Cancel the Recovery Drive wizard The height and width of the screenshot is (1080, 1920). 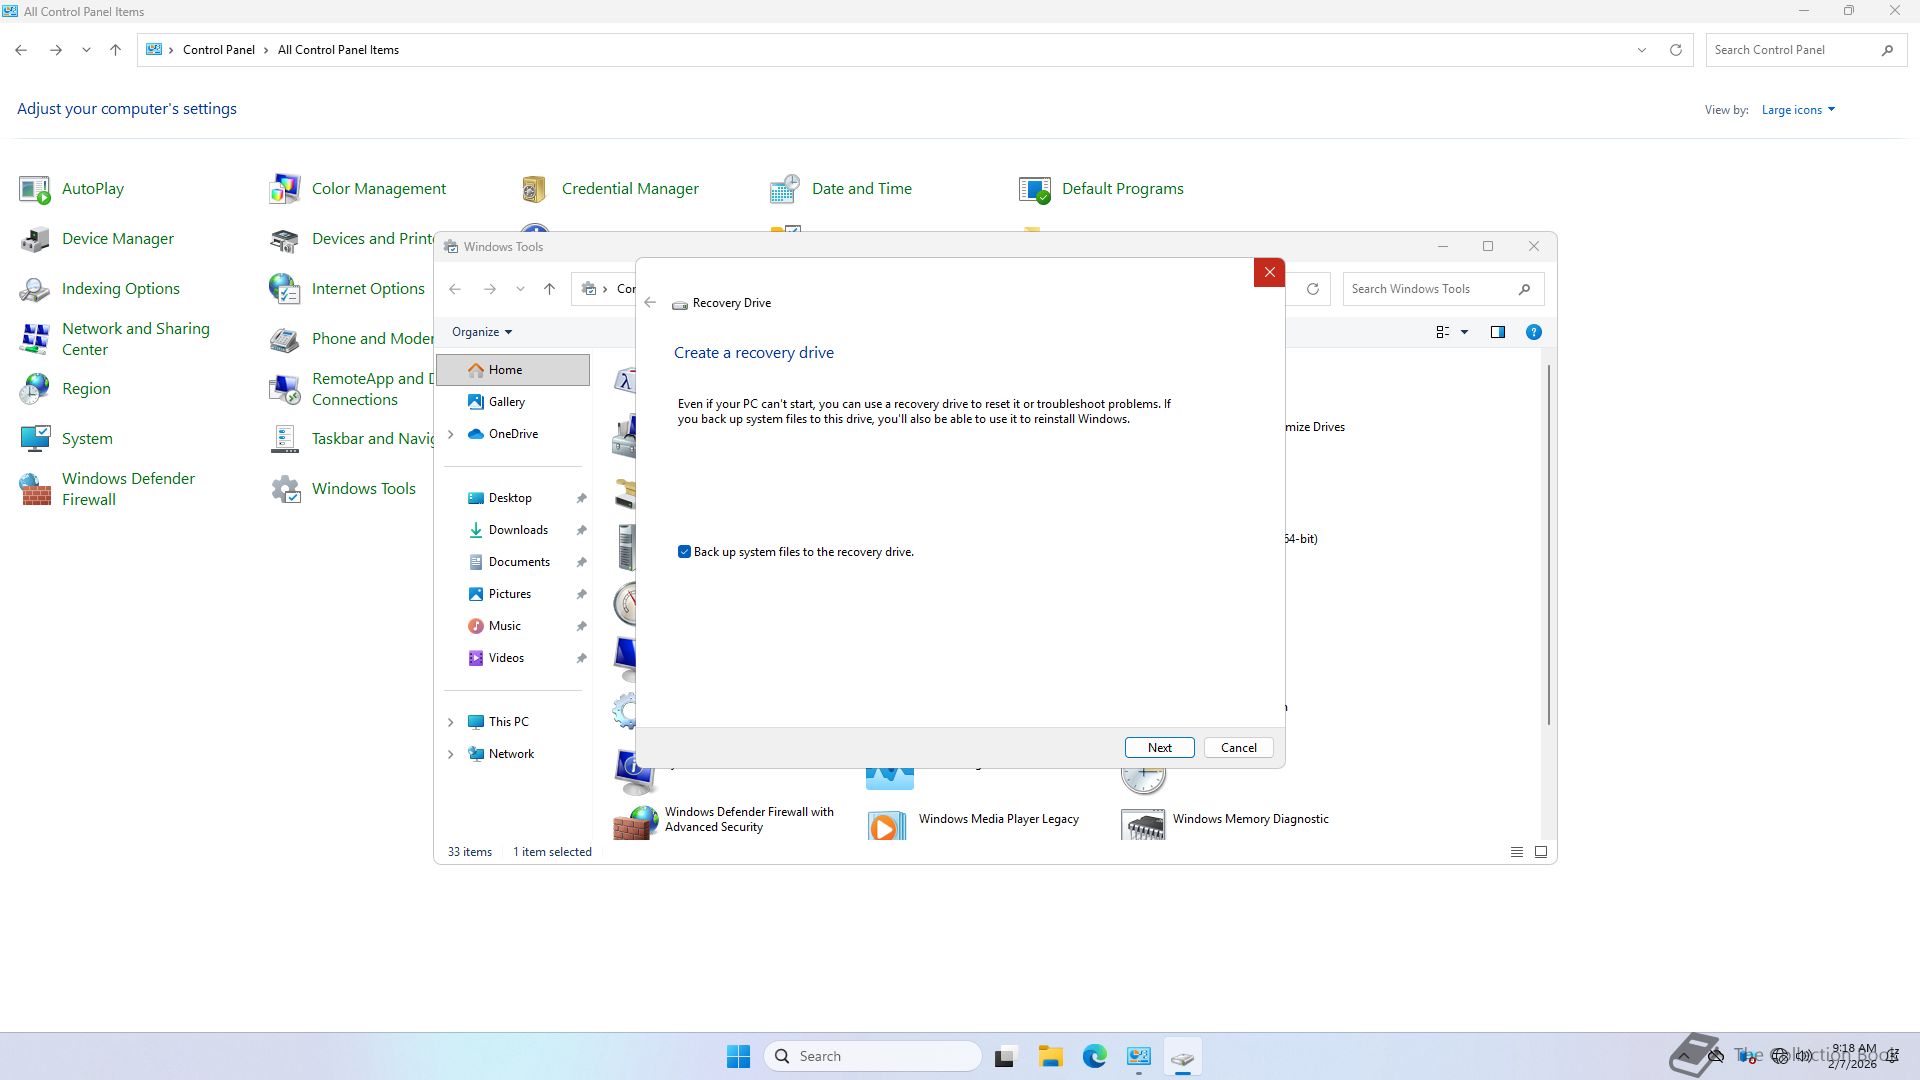point(1238,748)
